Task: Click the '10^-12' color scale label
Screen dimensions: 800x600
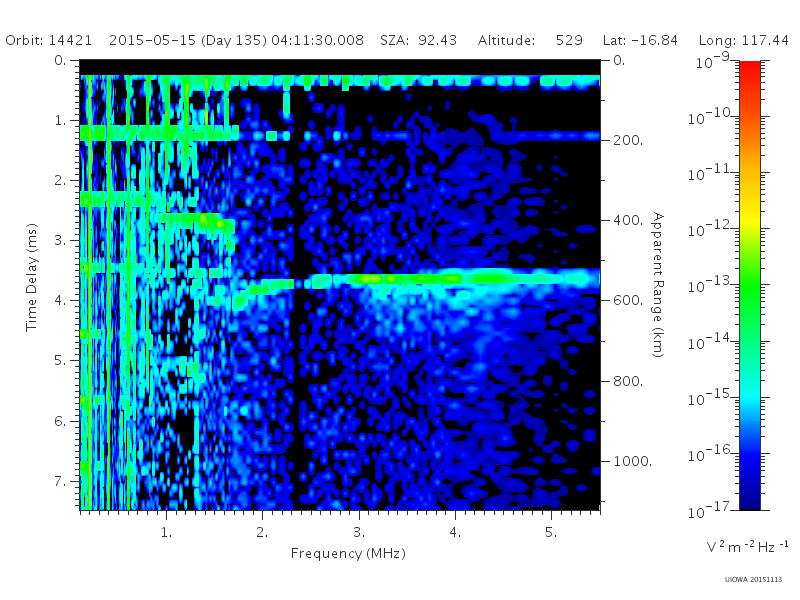Action: tap(711, 229)
